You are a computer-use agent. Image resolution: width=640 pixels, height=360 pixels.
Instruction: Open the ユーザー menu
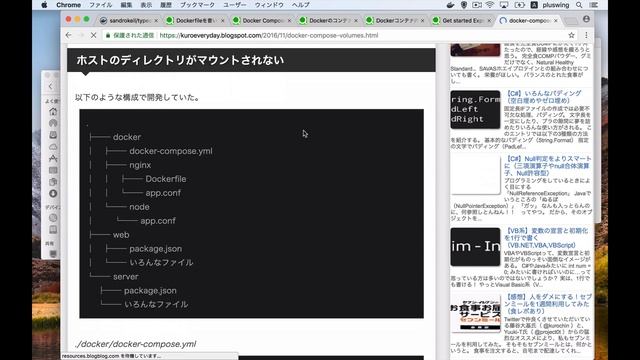(235, 5)
